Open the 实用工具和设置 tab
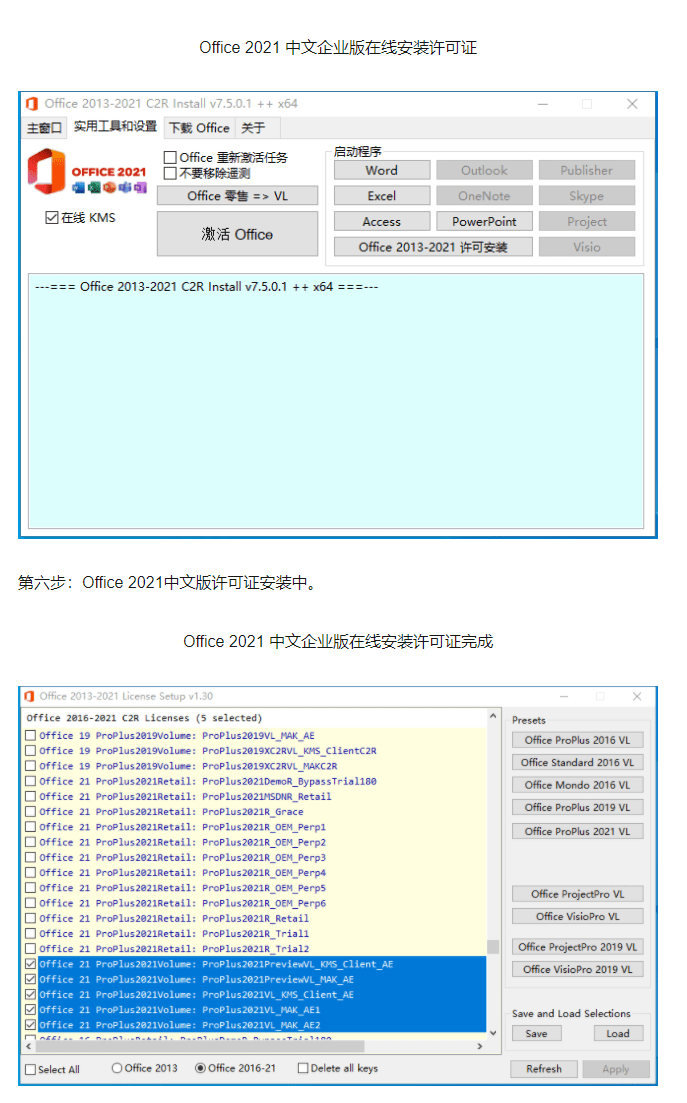Image resolution: width=687 pixels, height=1103 pixels. click(x=115, y=127)
